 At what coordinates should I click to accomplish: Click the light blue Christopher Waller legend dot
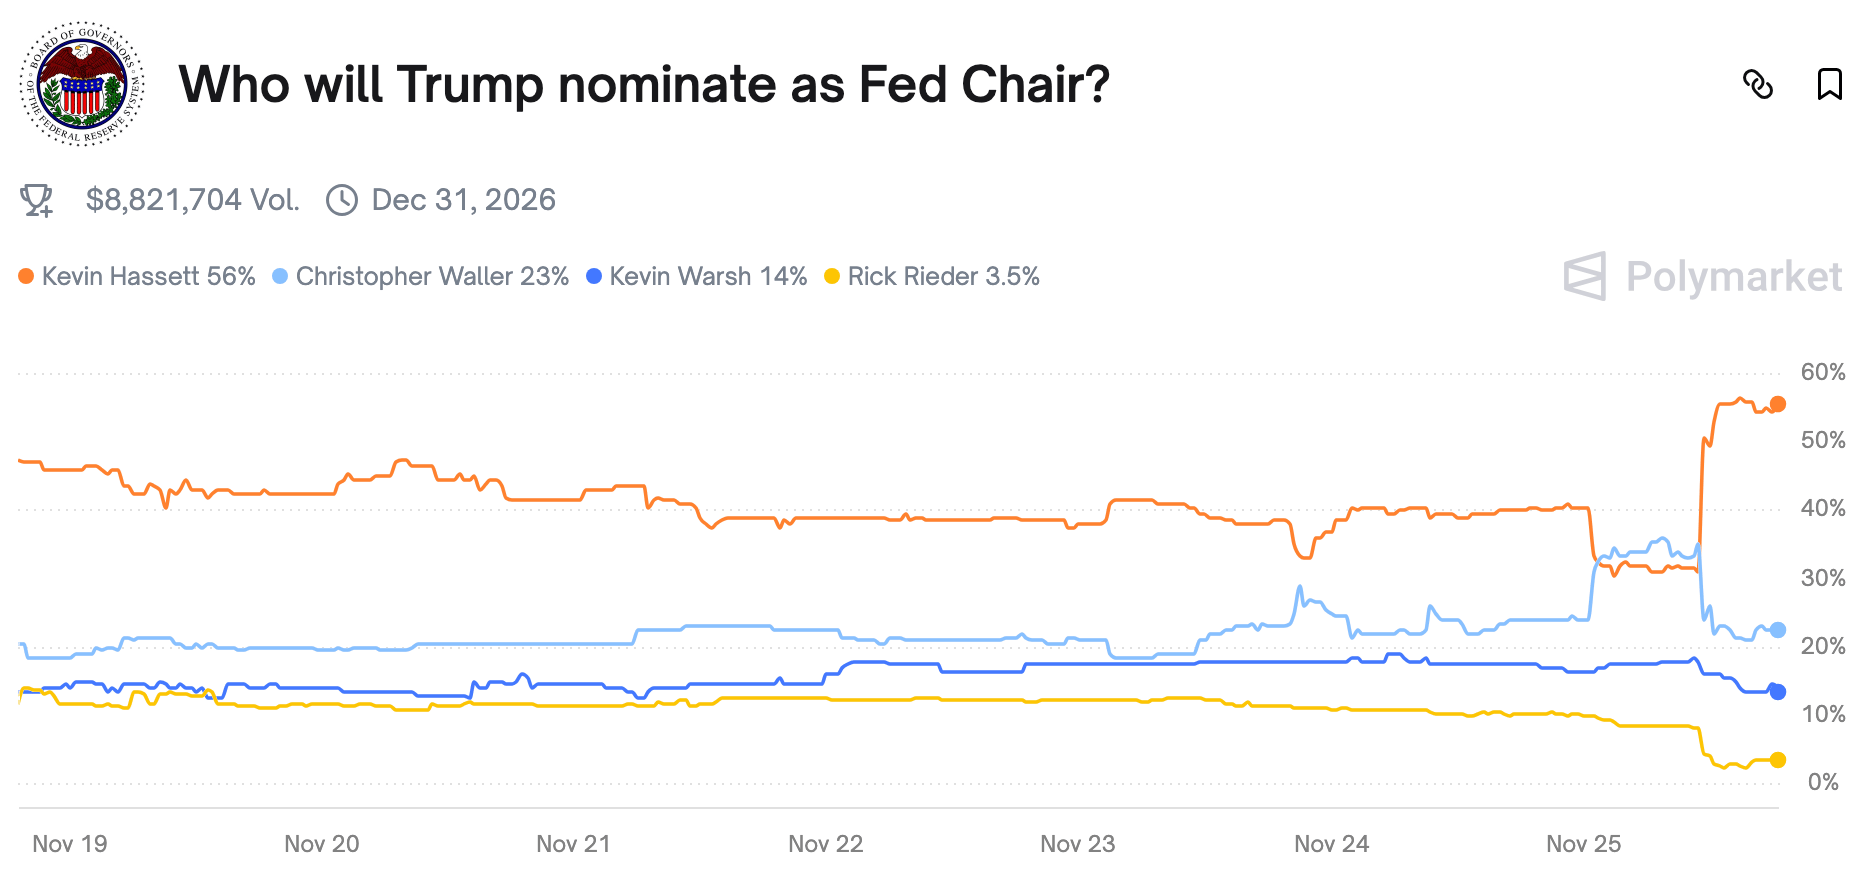(x=280, y=276)
